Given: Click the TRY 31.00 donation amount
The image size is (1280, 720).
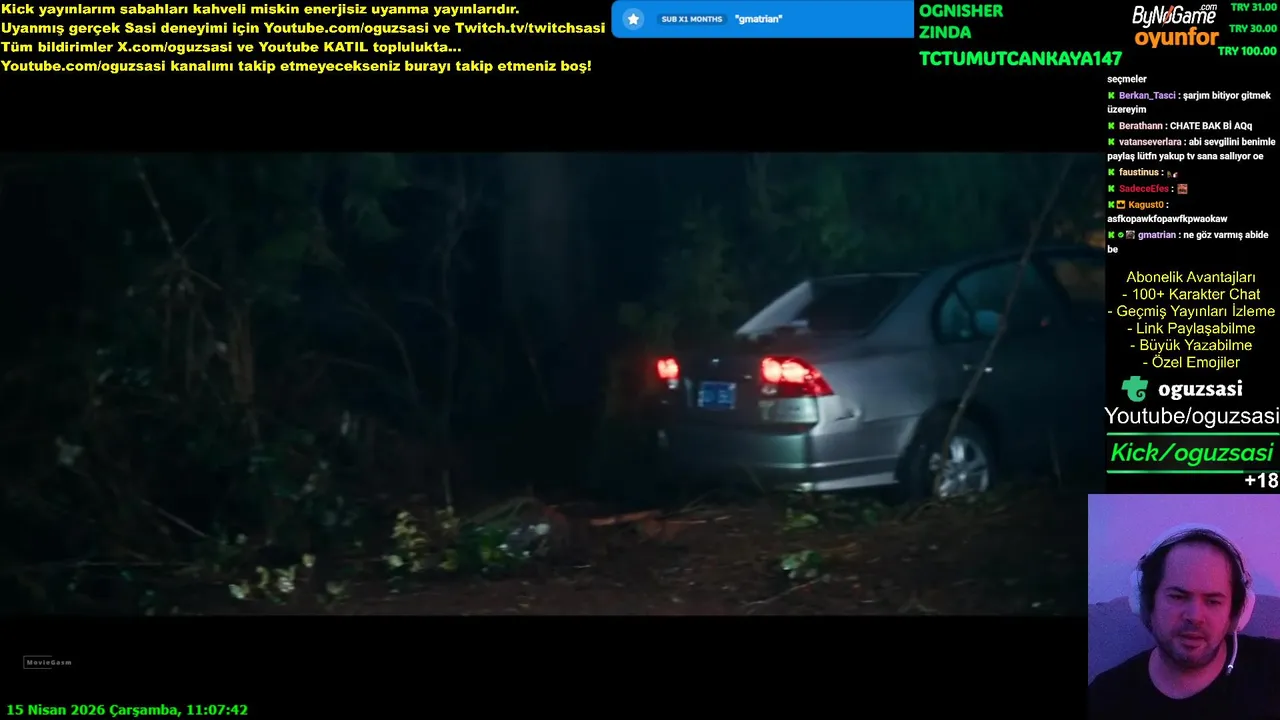Looking at the screenshot, I should (1253, 7).
